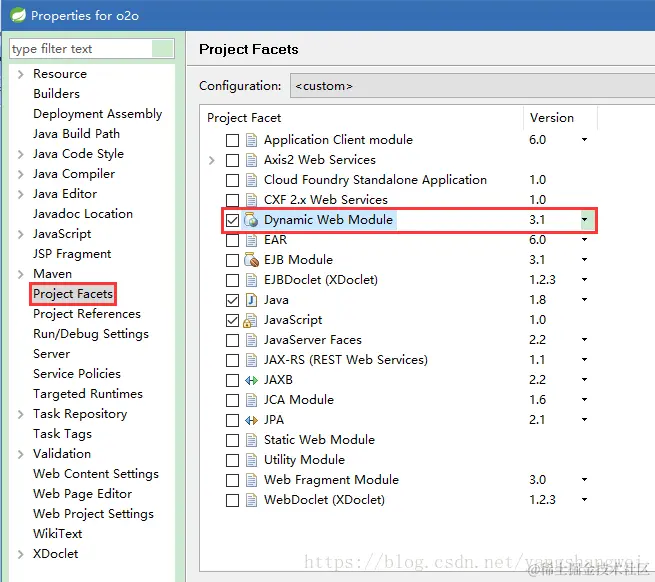Enable the Static Web Module checkbox
Image resolution: width=655 pixels, height=582 pixels.
232,440
